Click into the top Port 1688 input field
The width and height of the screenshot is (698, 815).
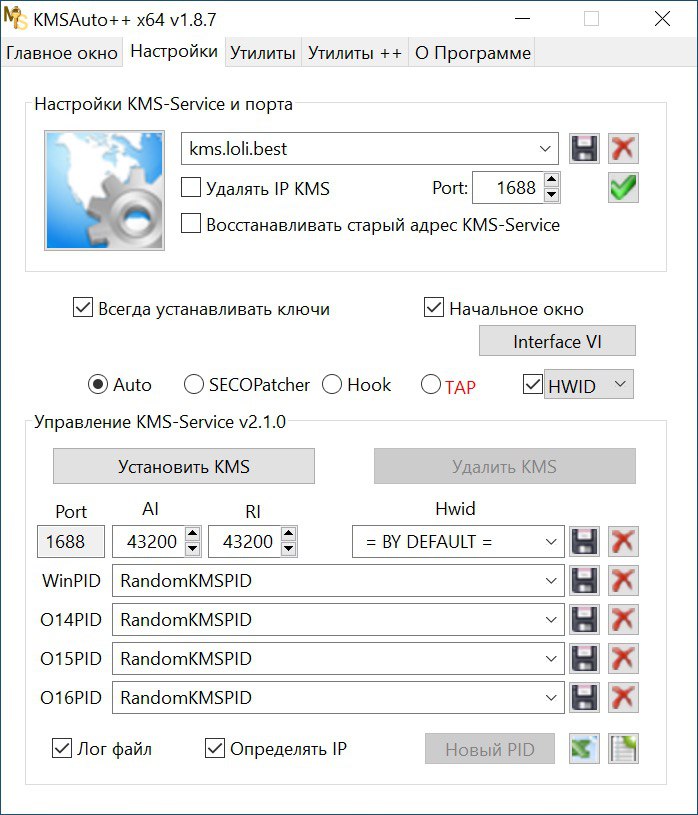(x=508, y=188)
